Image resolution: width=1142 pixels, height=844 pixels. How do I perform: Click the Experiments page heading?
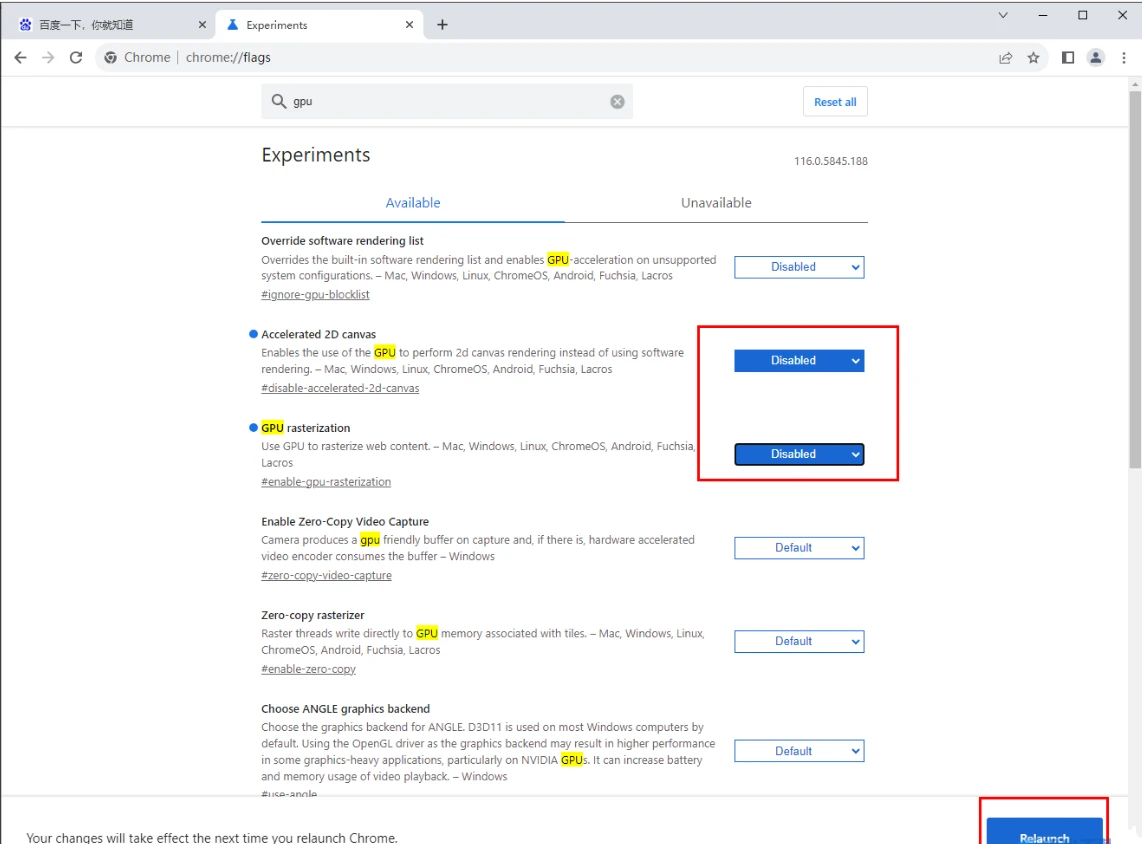click(315, 155)
